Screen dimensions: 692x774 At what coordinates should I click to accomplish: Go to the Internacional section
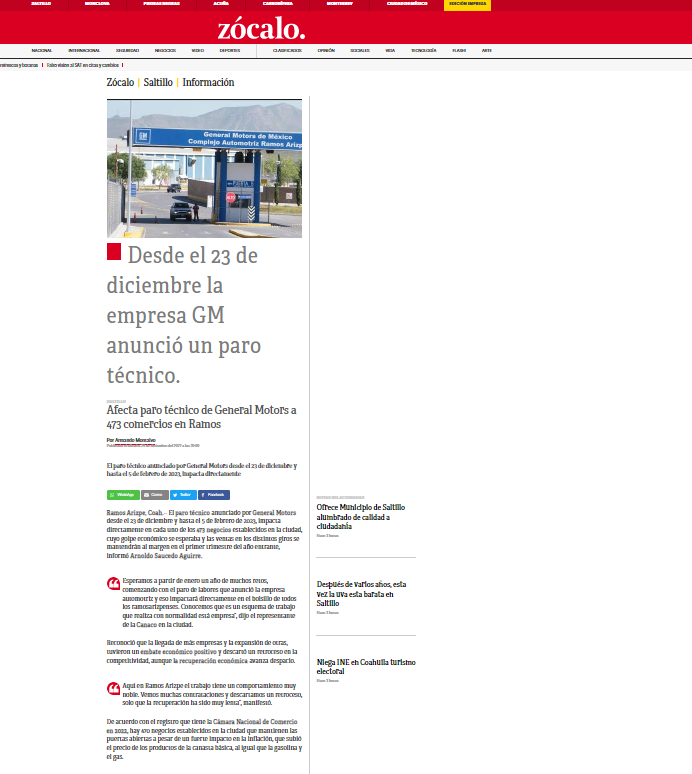click(x=84, y=50)
